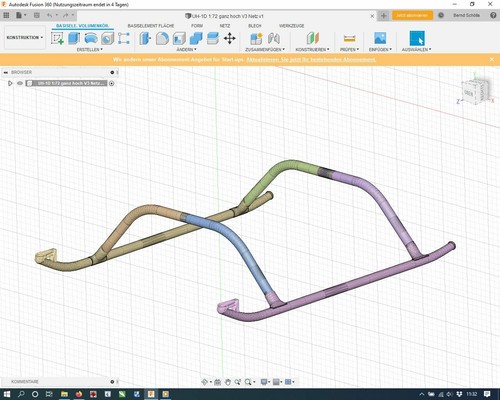The image size is (500, 400).
Task: Click the Extrude tool icon
Action: coord(74,38)
